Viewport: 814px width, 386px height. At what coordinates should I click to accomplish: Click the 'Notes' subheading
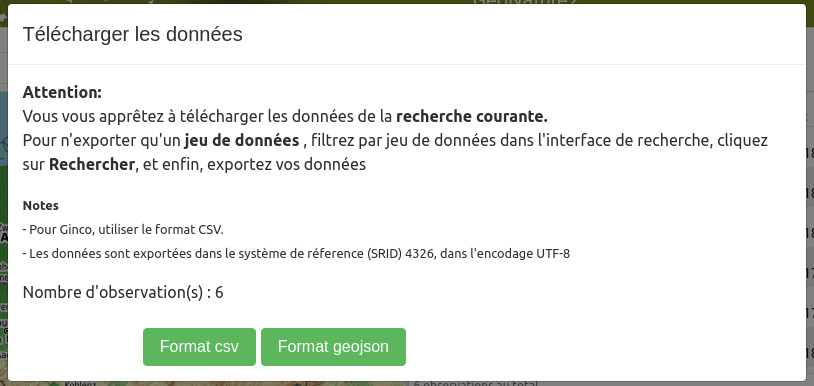click(40, 205)
